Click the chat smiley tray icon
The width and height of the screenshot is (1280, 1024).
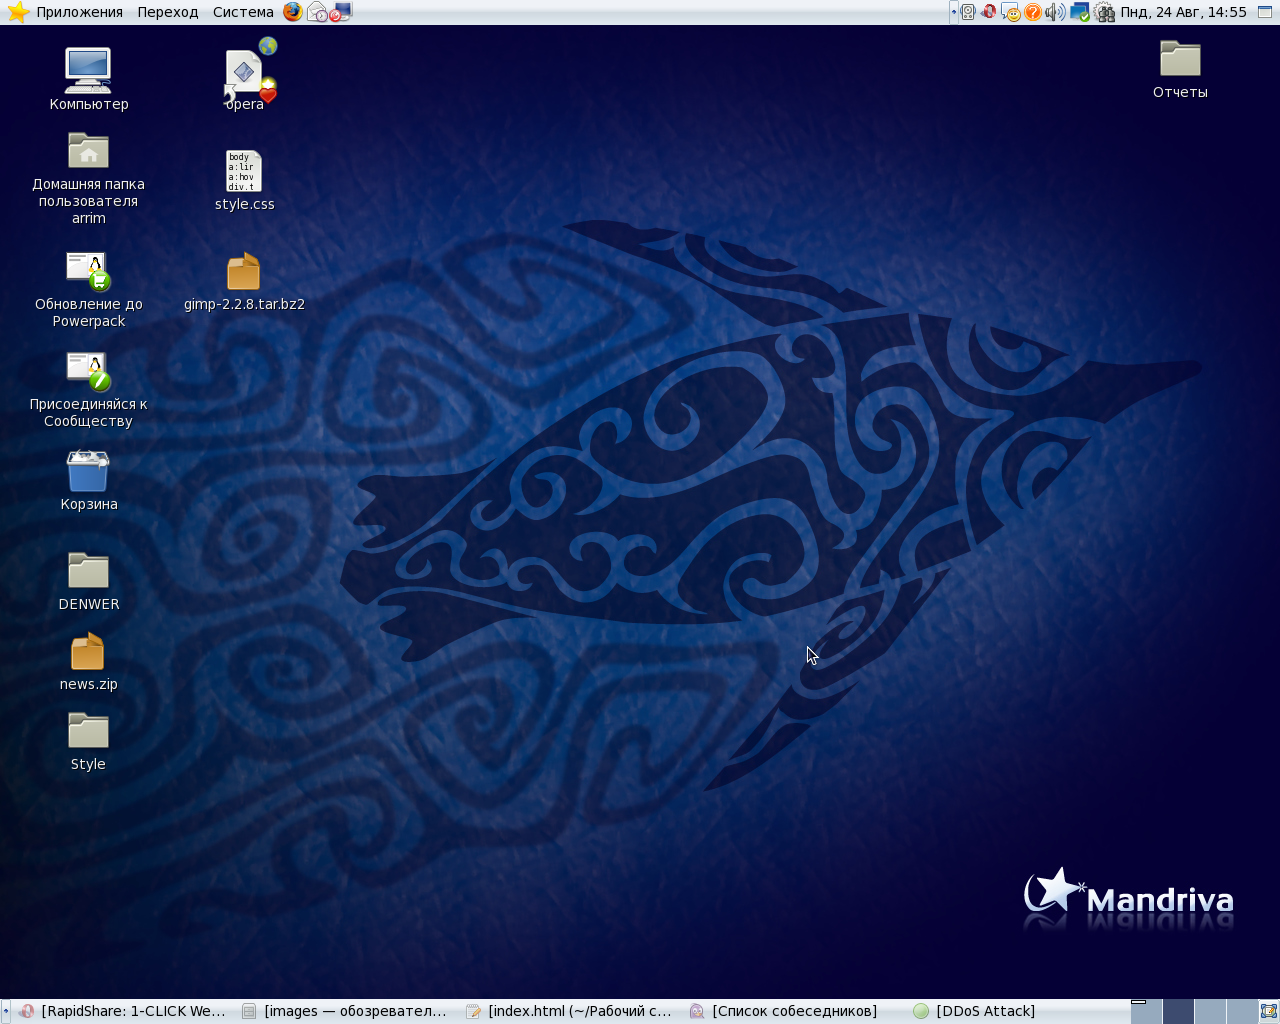[1011, 12]
